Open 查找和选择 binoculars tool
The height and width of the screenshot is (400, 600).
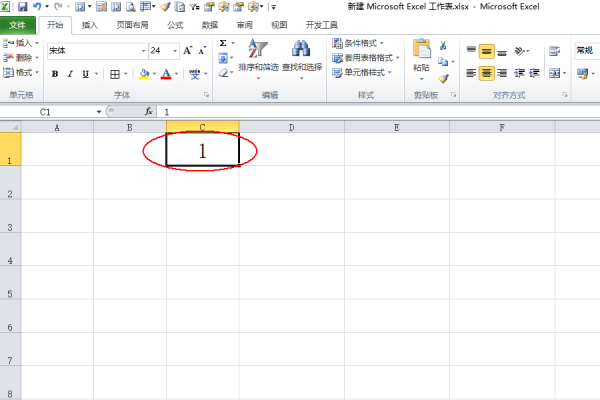pos(302,57)
